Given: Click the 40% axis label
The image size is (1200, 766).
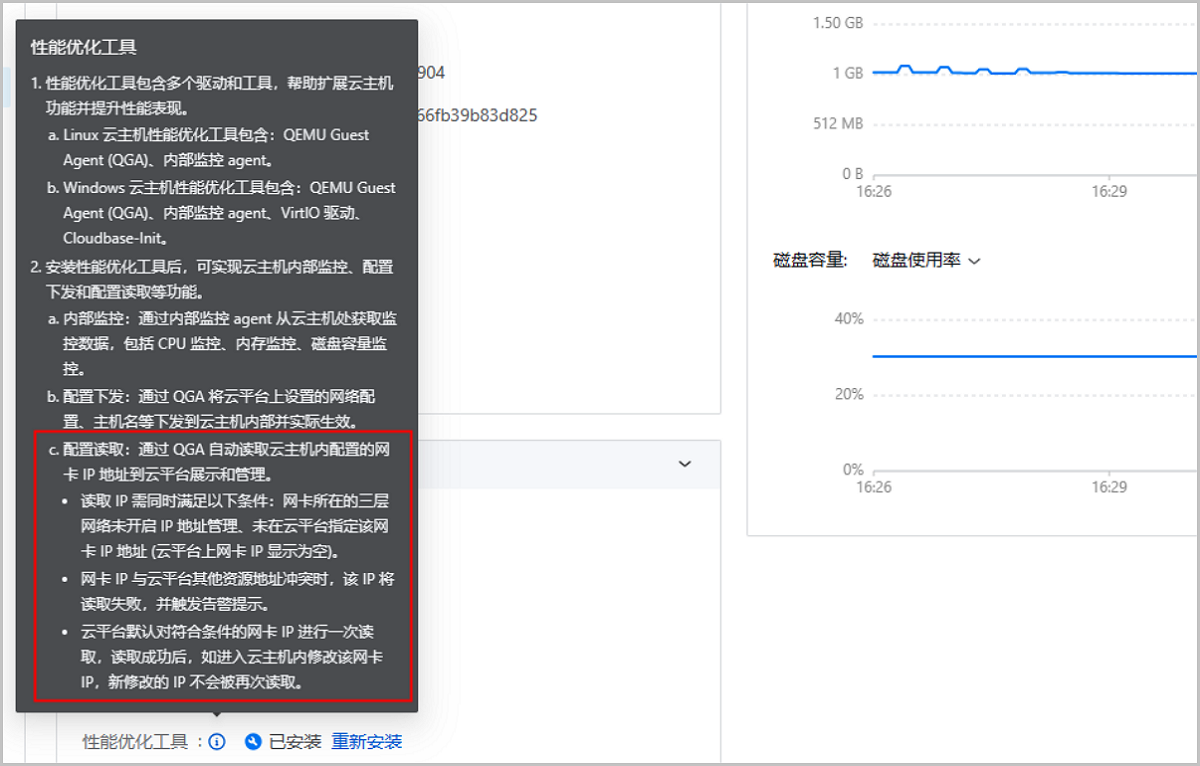Looking at the screenshot, I should (849, 319).
